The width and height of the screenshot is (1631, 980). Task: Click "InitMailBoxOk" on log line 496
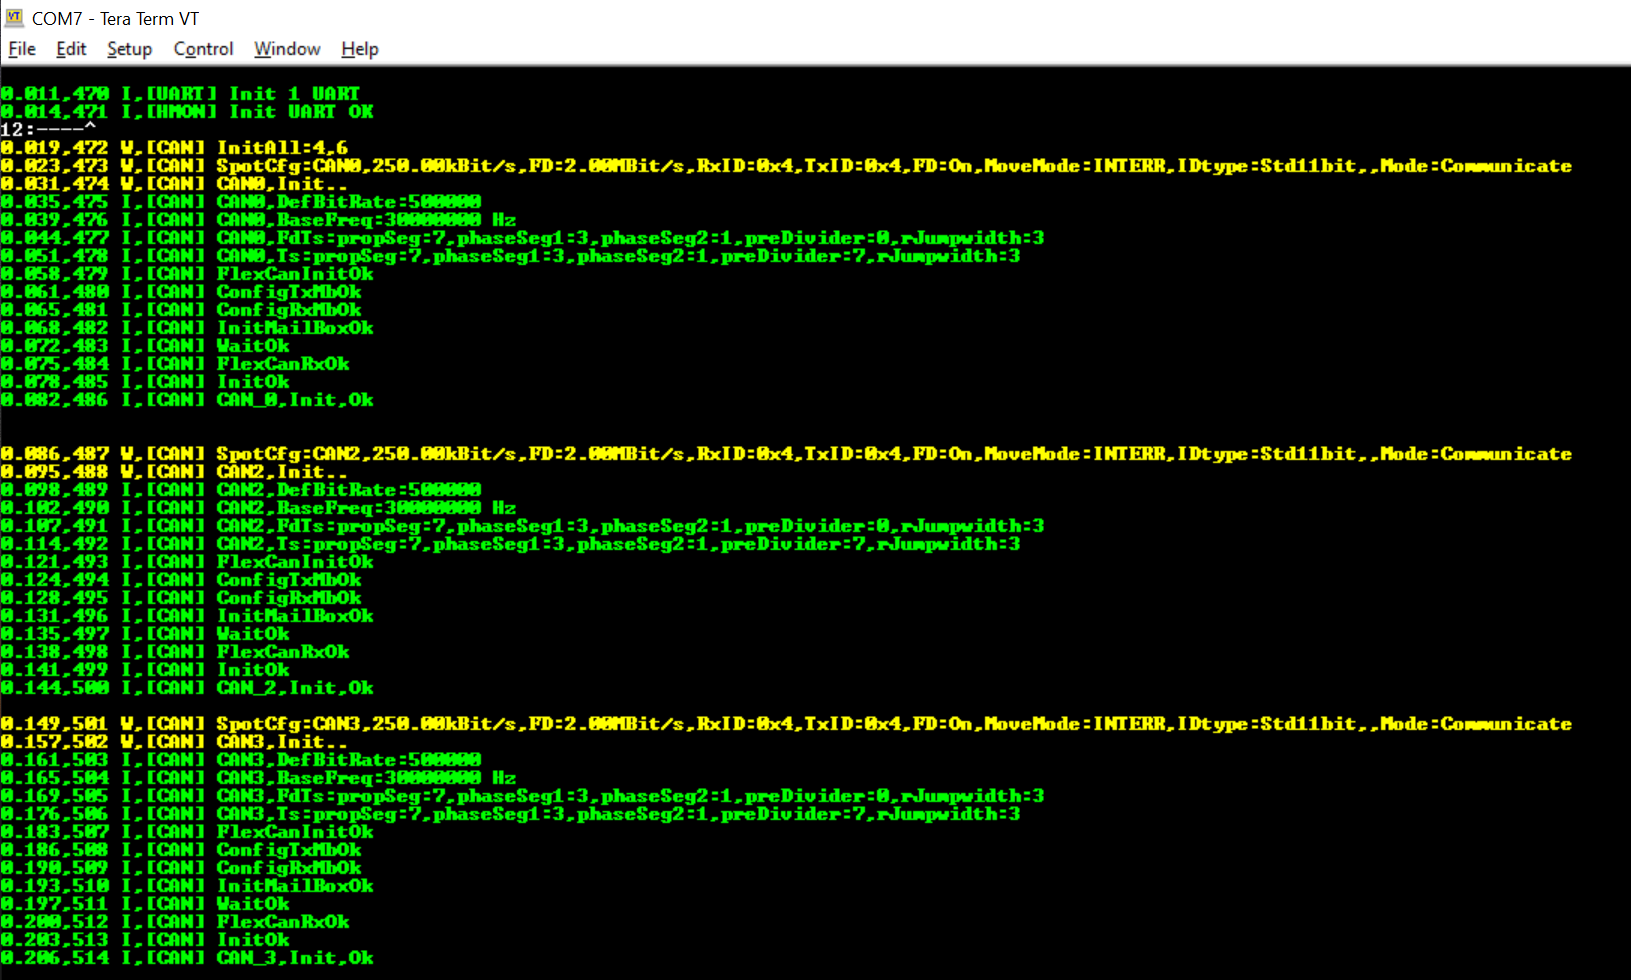click(295, 615)
